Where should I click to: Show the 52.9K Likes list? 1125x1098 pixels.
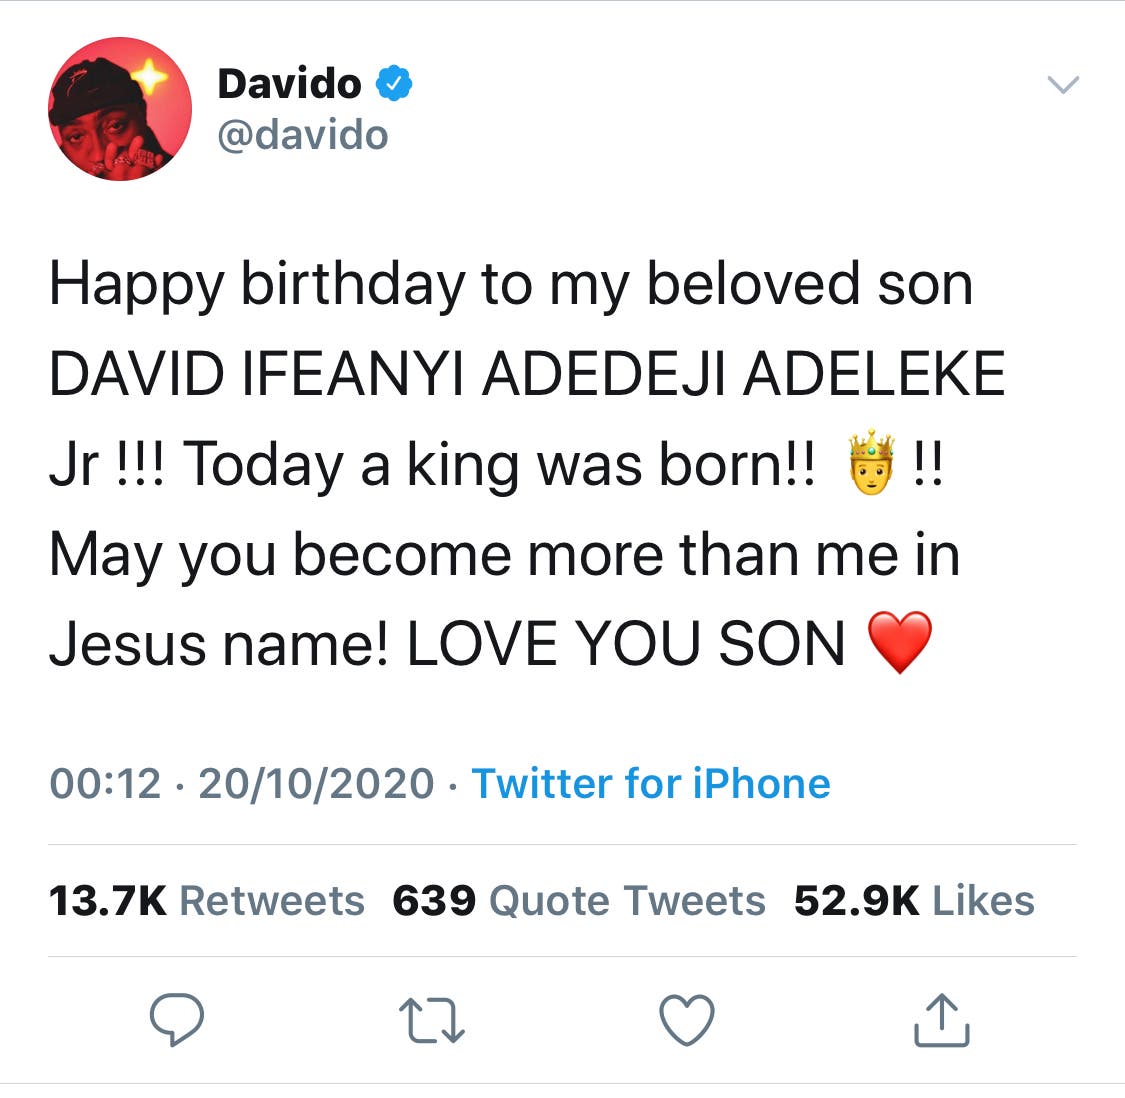[913, 901]
